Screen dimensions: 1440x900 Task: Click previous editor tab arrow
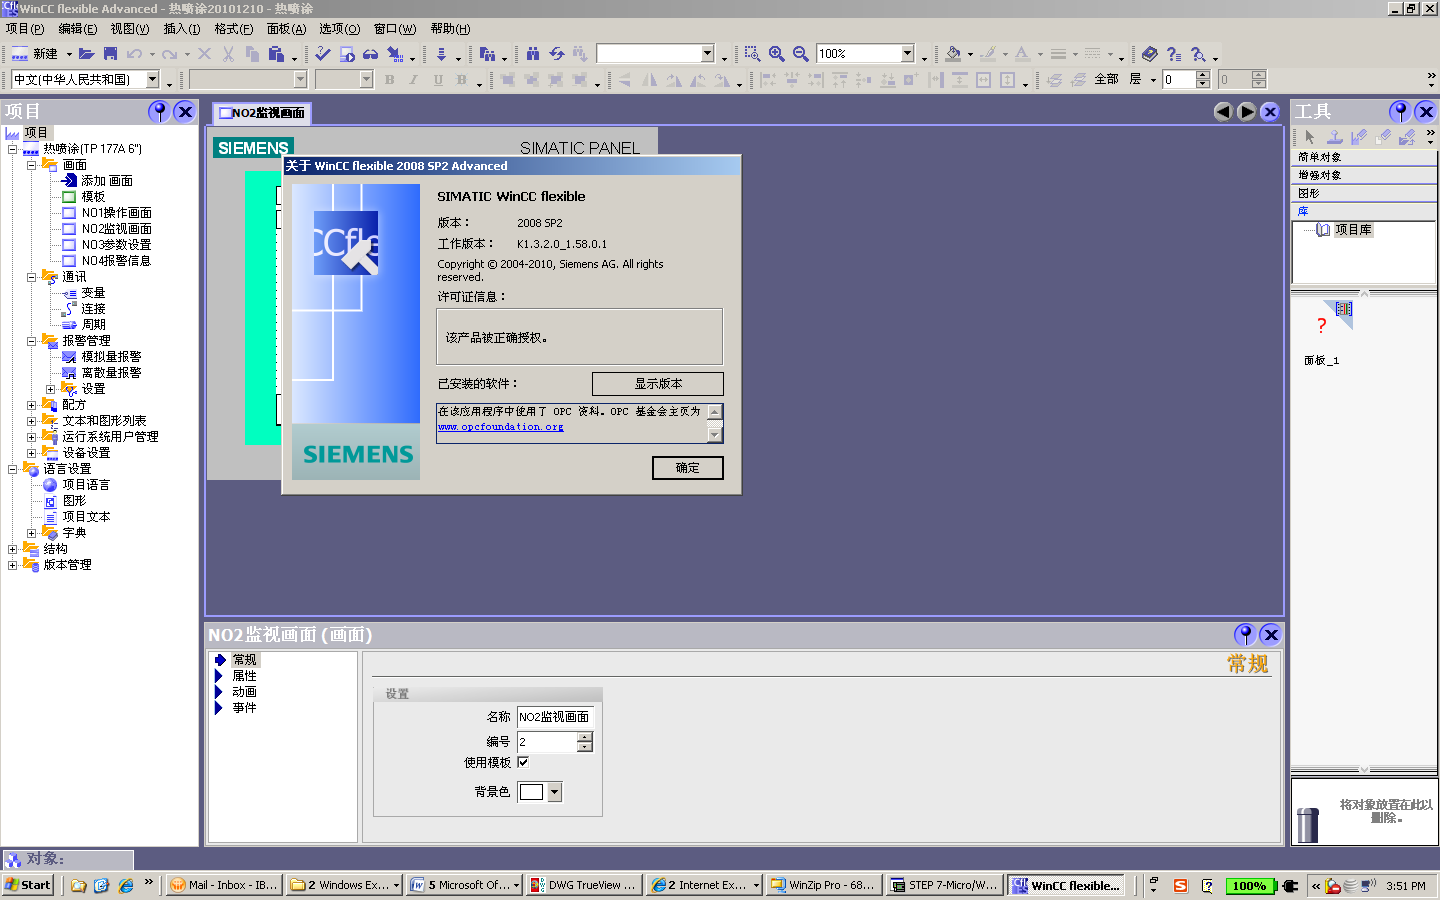[x=1223, y=112]
